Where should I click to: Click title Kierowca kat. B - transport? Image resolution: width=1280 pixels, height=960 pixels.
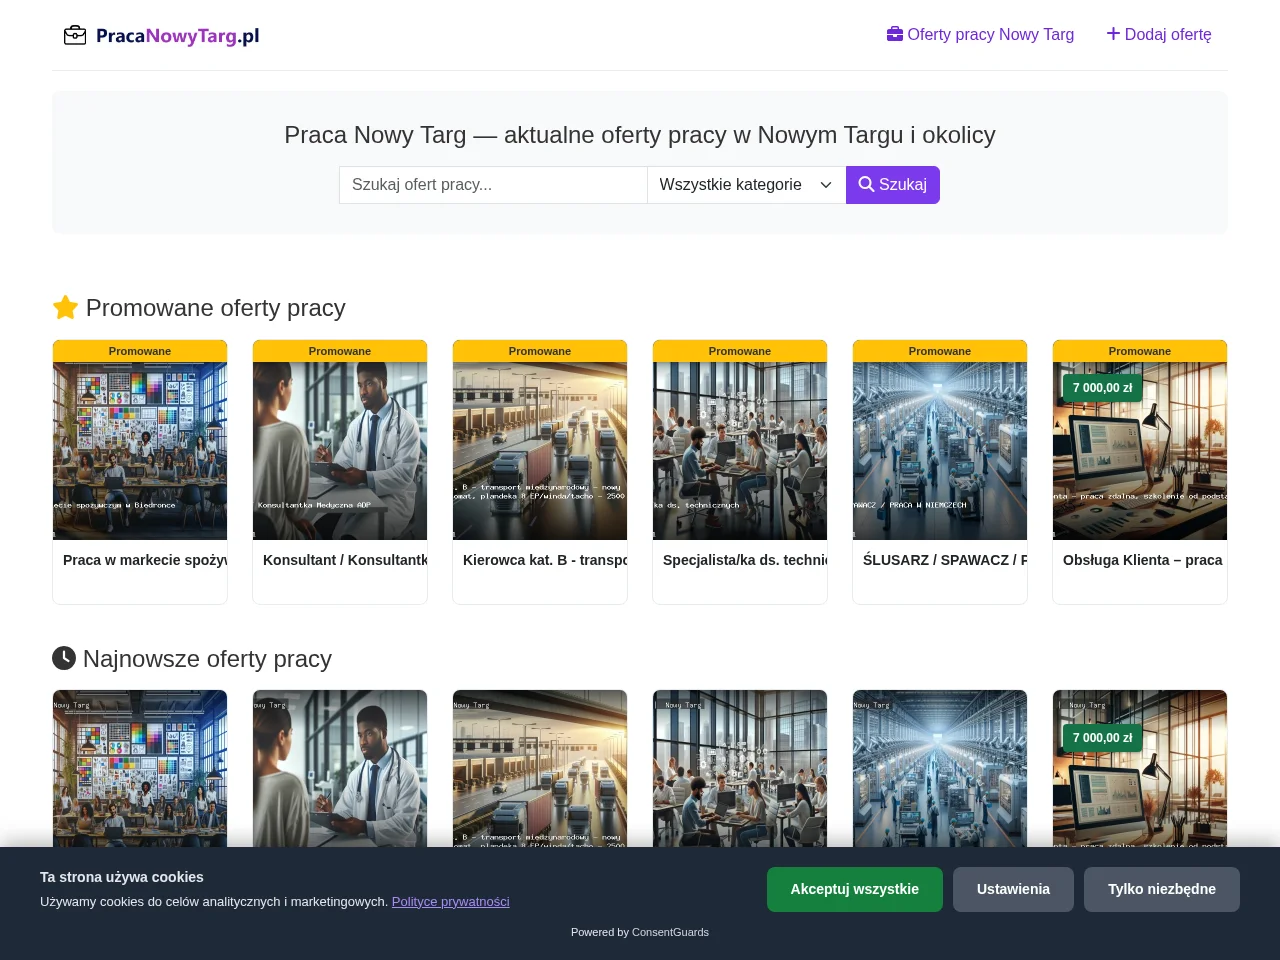[545, 560]
